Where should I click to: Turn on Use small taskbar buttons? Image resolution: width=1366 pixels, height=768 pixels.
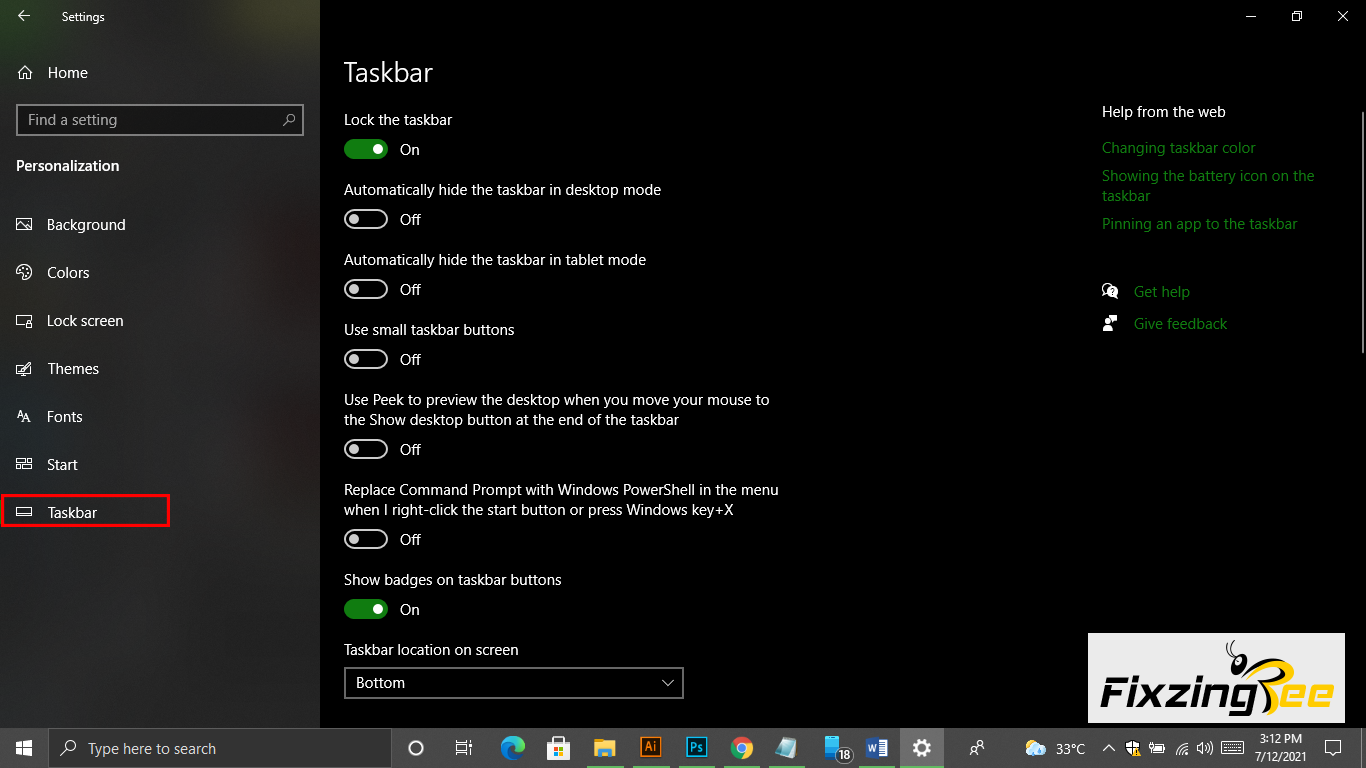point(366,360)
